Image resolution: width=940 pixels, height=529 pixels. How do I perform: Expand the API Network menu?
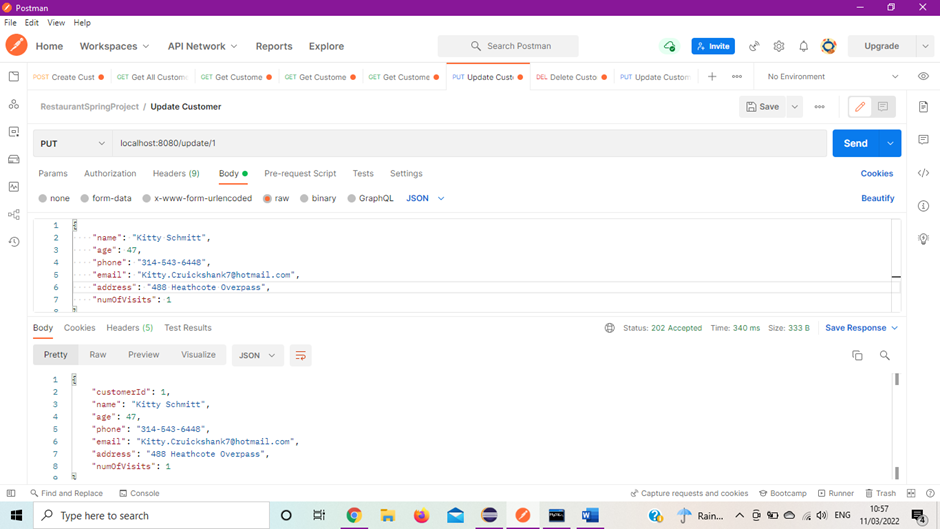click(x=203, y=46)
